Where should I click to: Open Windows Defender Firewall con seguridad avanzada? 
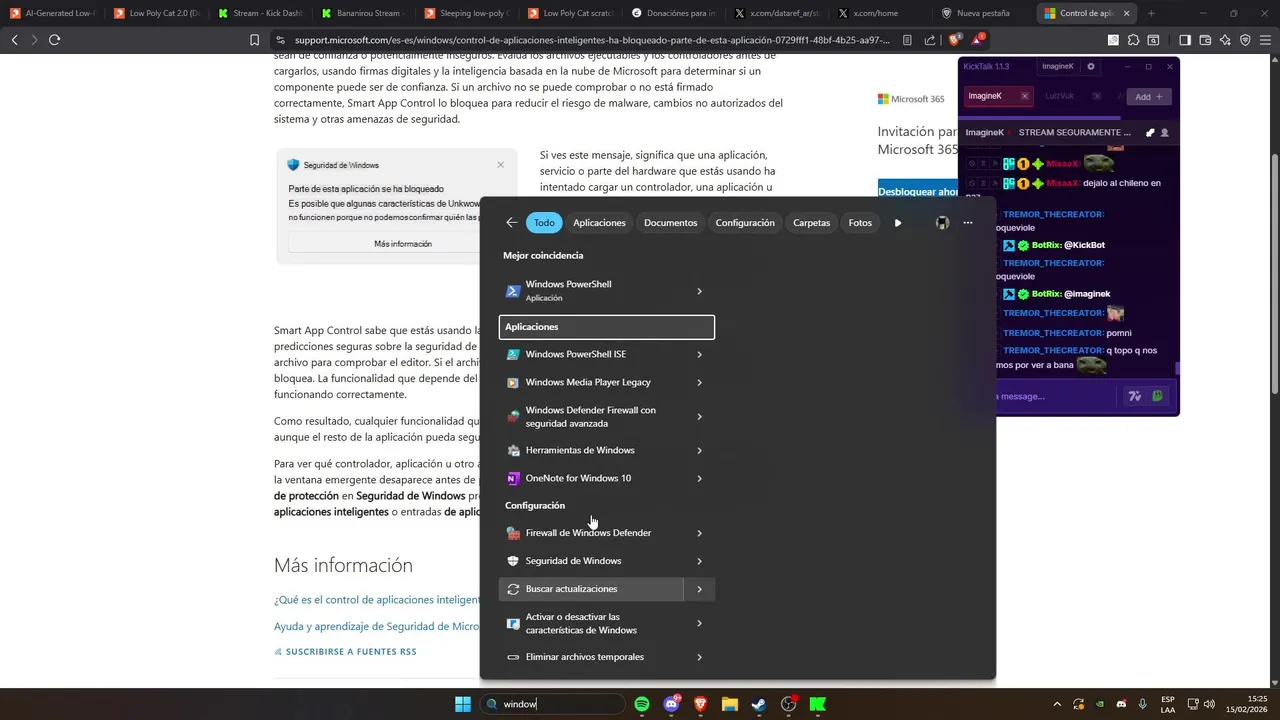[x=591, y=416]
